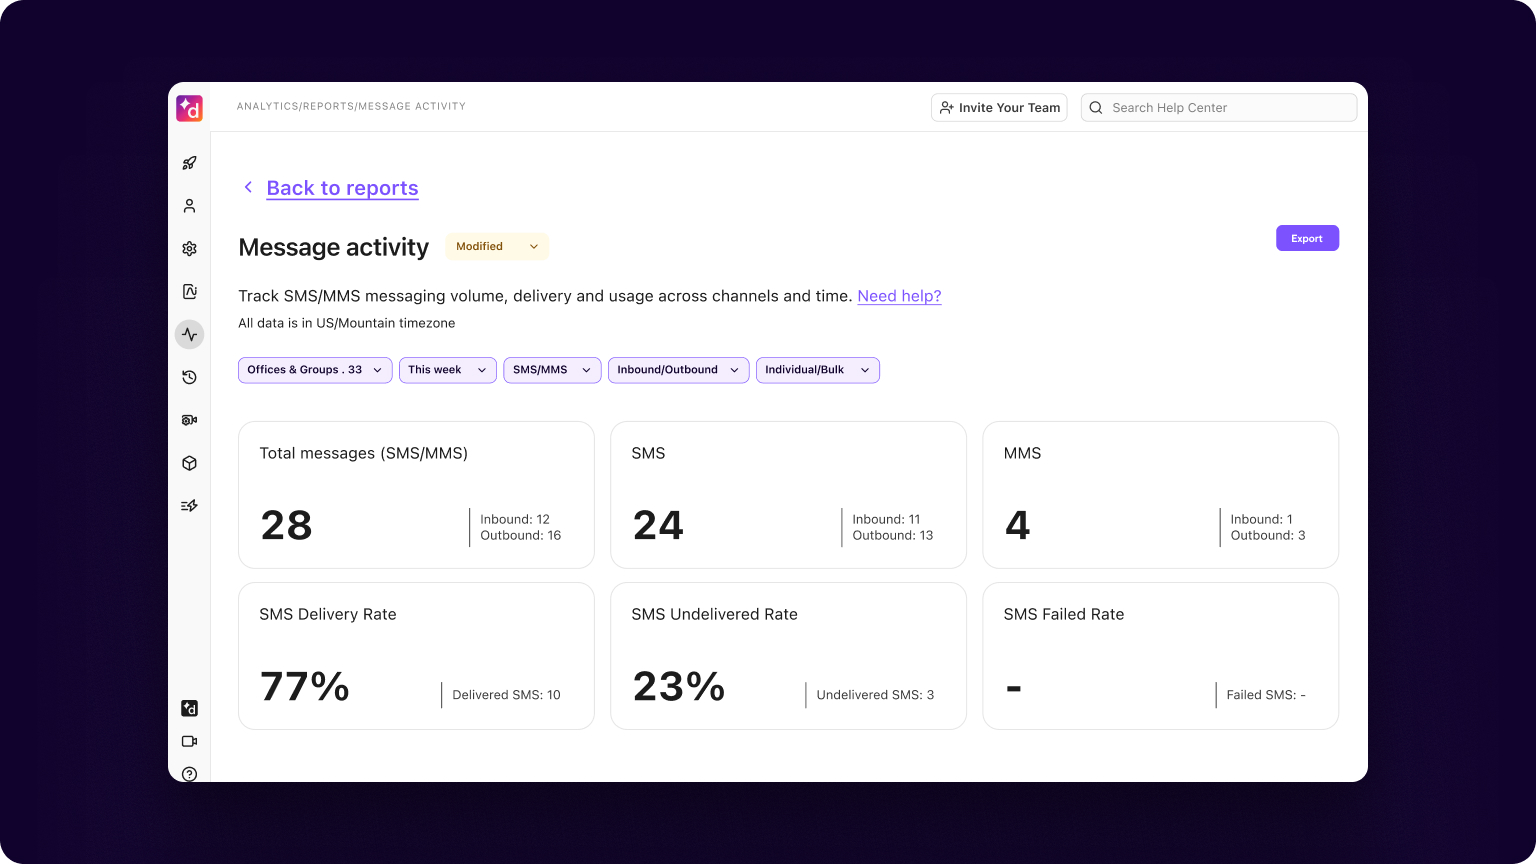Click the Search Help Center field

coord(1218,107)
